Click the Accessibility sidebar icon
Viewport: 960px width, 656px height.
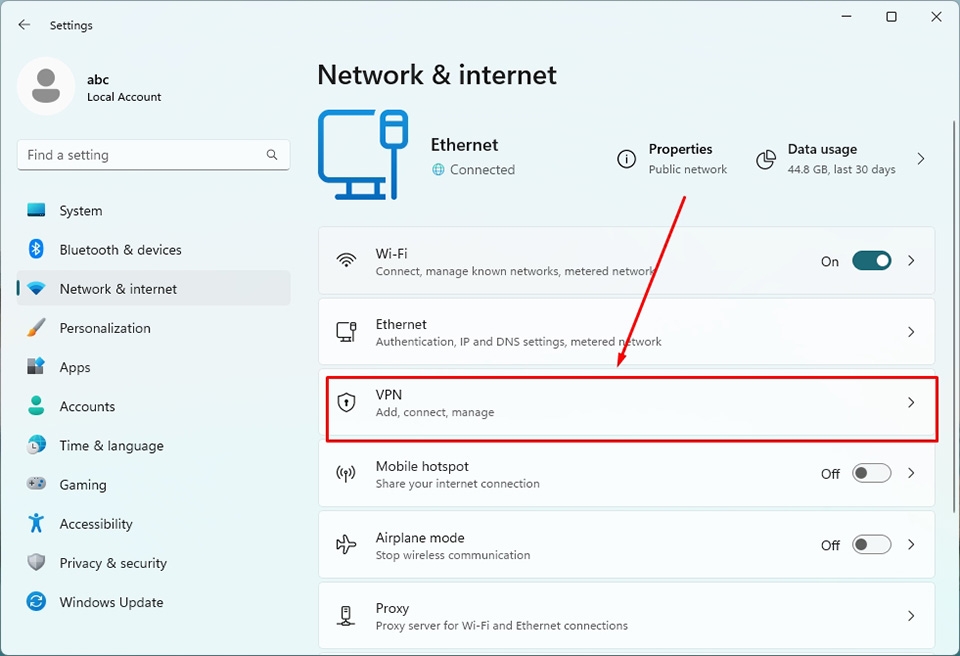[x=35, y=523]
